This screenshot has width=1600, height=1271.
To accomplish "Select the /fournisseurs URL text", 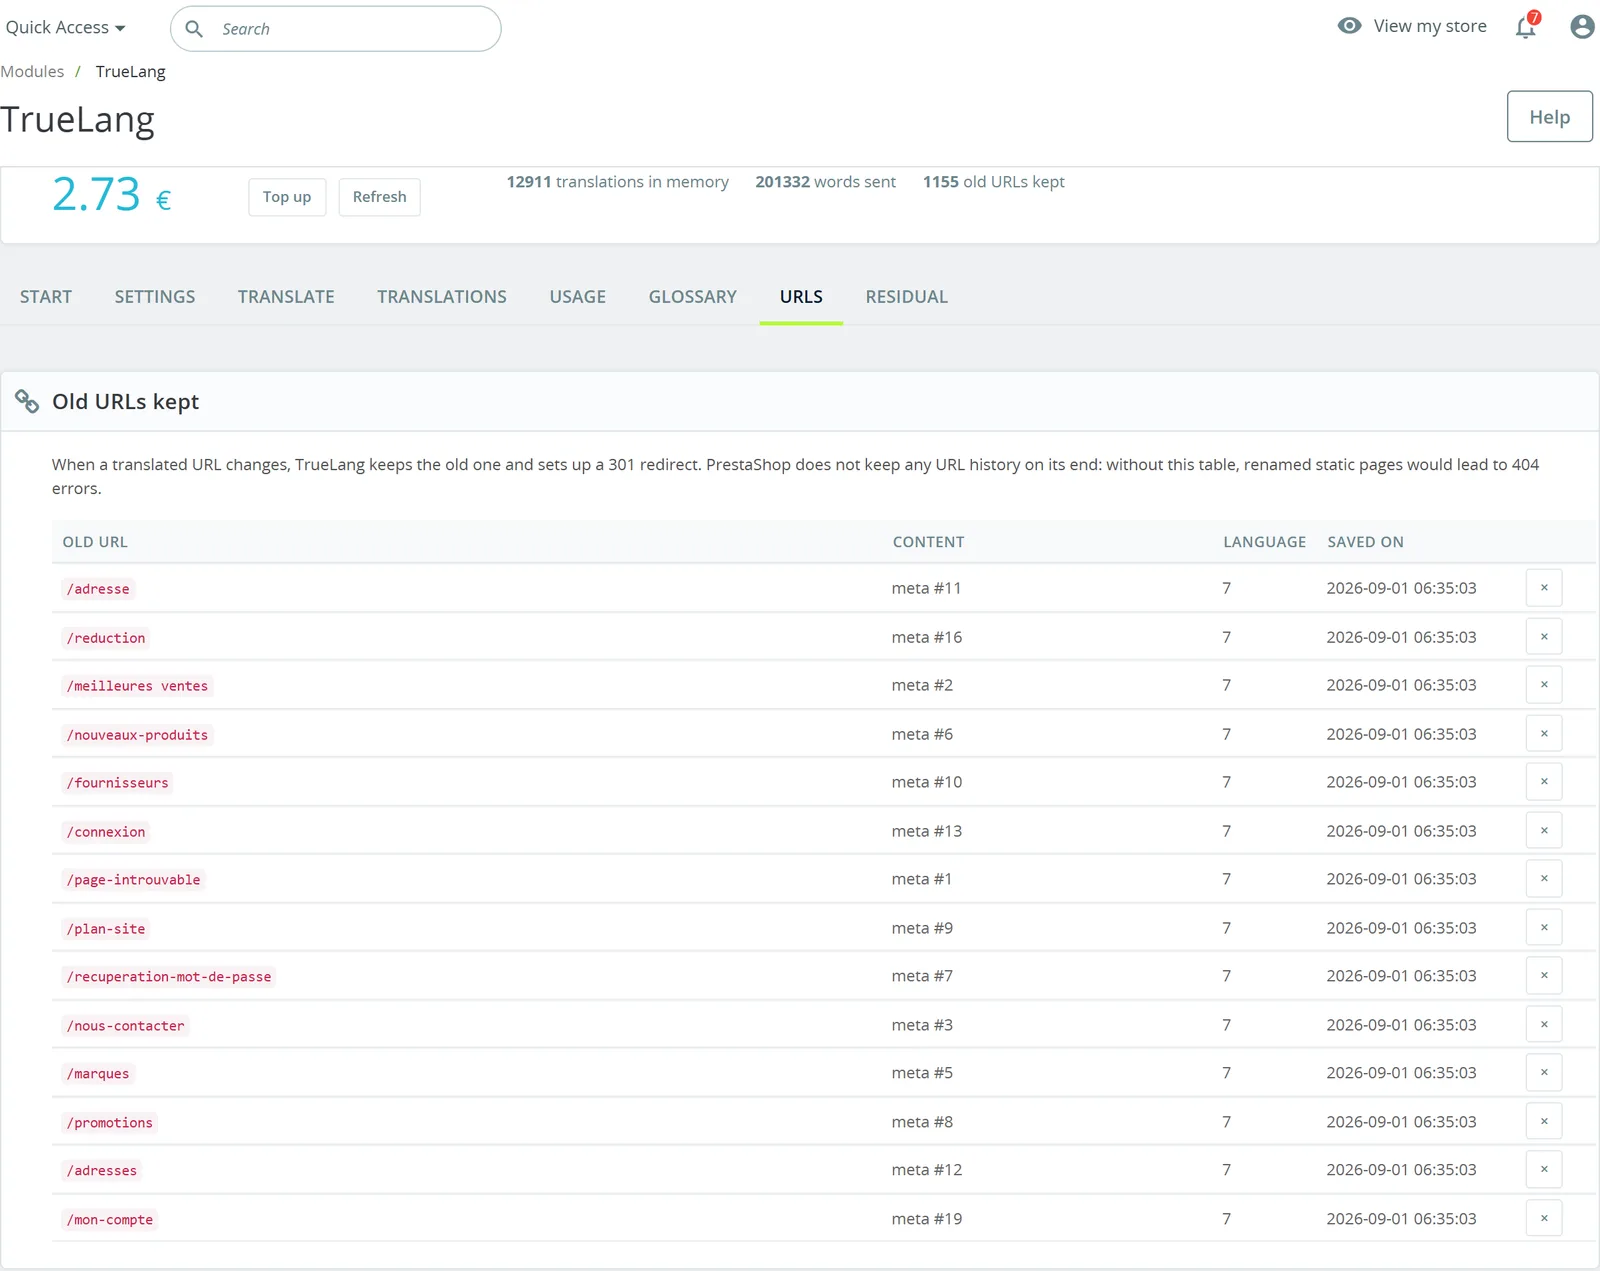I will pyautogui.click(x=117, y=783).
